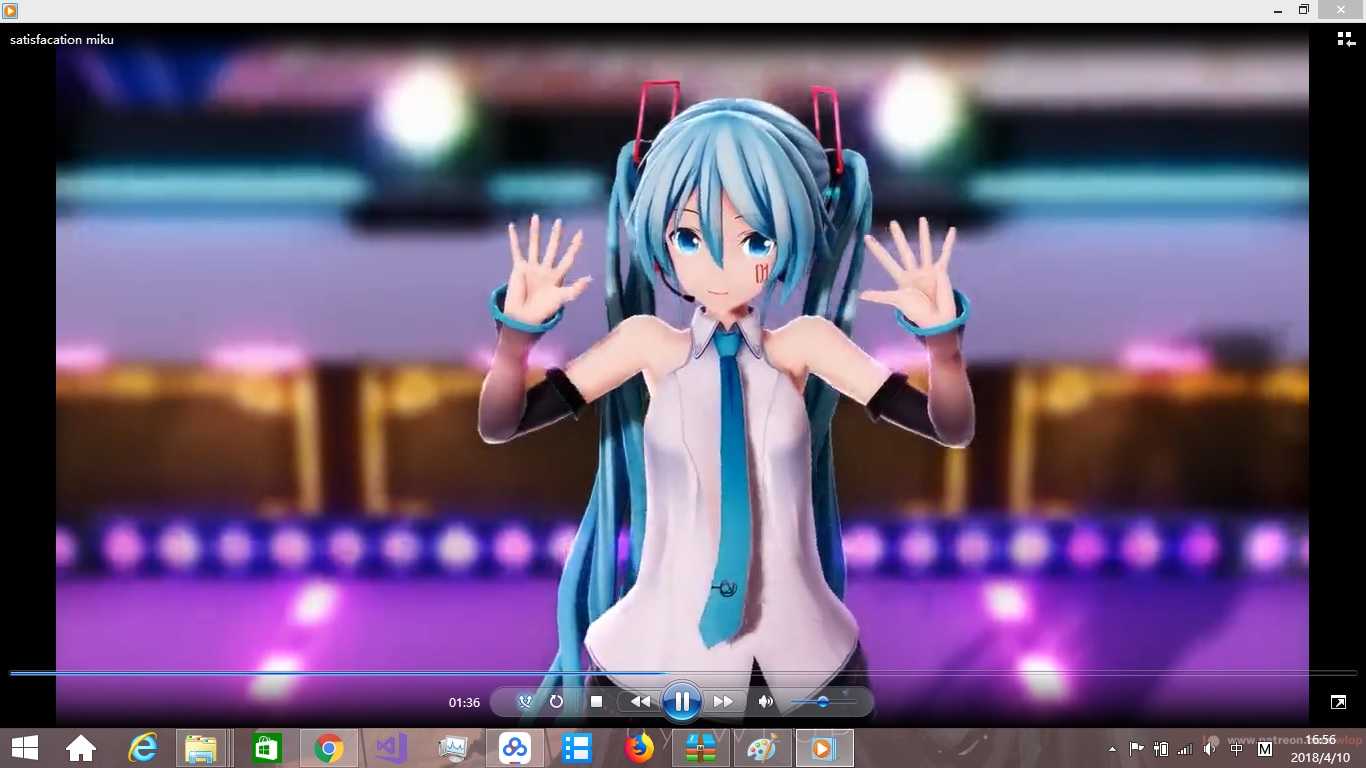This screenshot has width=1366, height=768.
Task: Restore down the media player window
Action: click(x=1304, y=10)
